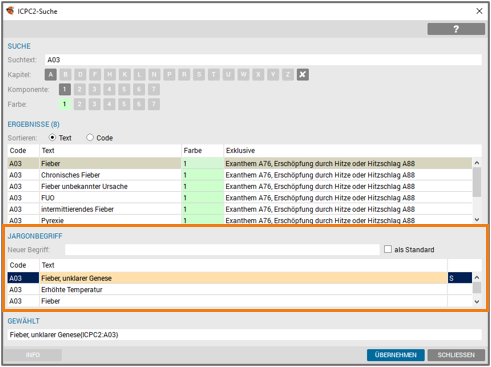Pick Farbe 3 swatch
Image resolution: width=491 pixels, height=367 pixels.
(x=94, y=104)
